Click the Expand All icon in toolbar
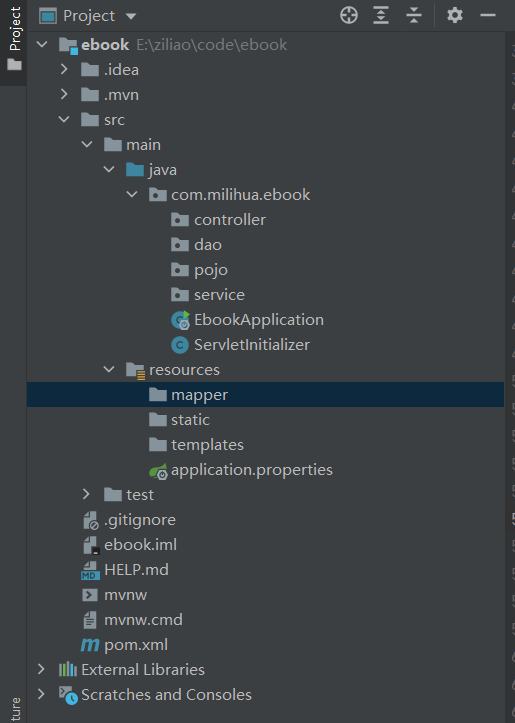 tap(381, 15)
